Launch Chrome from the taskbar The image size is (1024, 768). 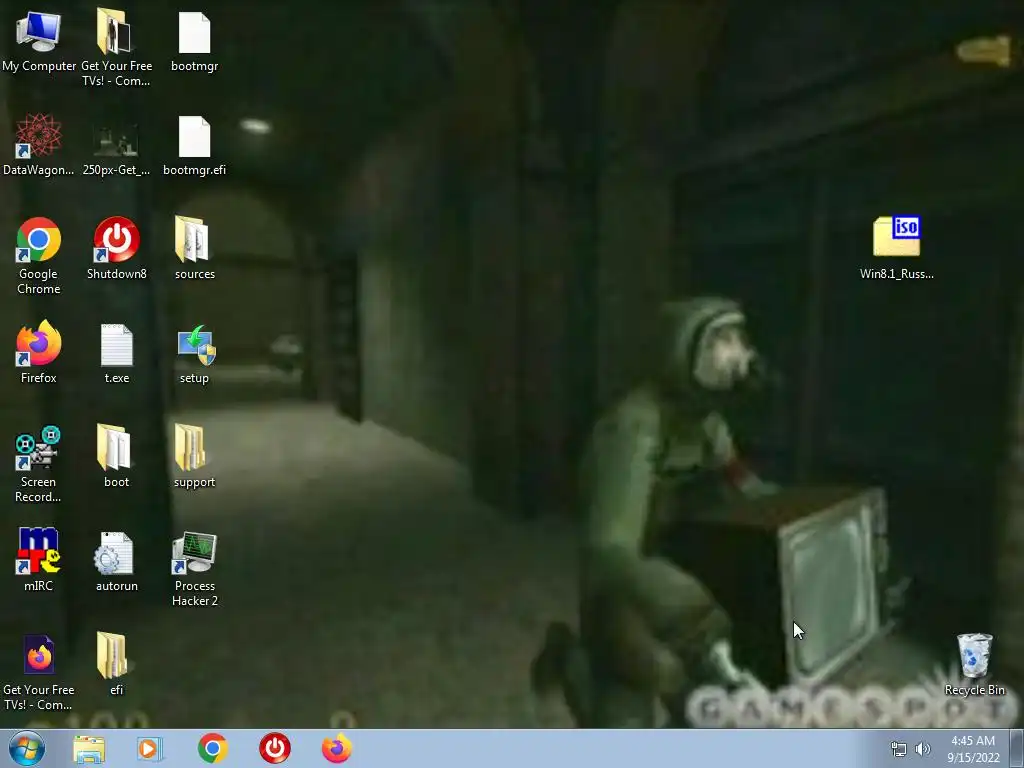tap(212, 748)
